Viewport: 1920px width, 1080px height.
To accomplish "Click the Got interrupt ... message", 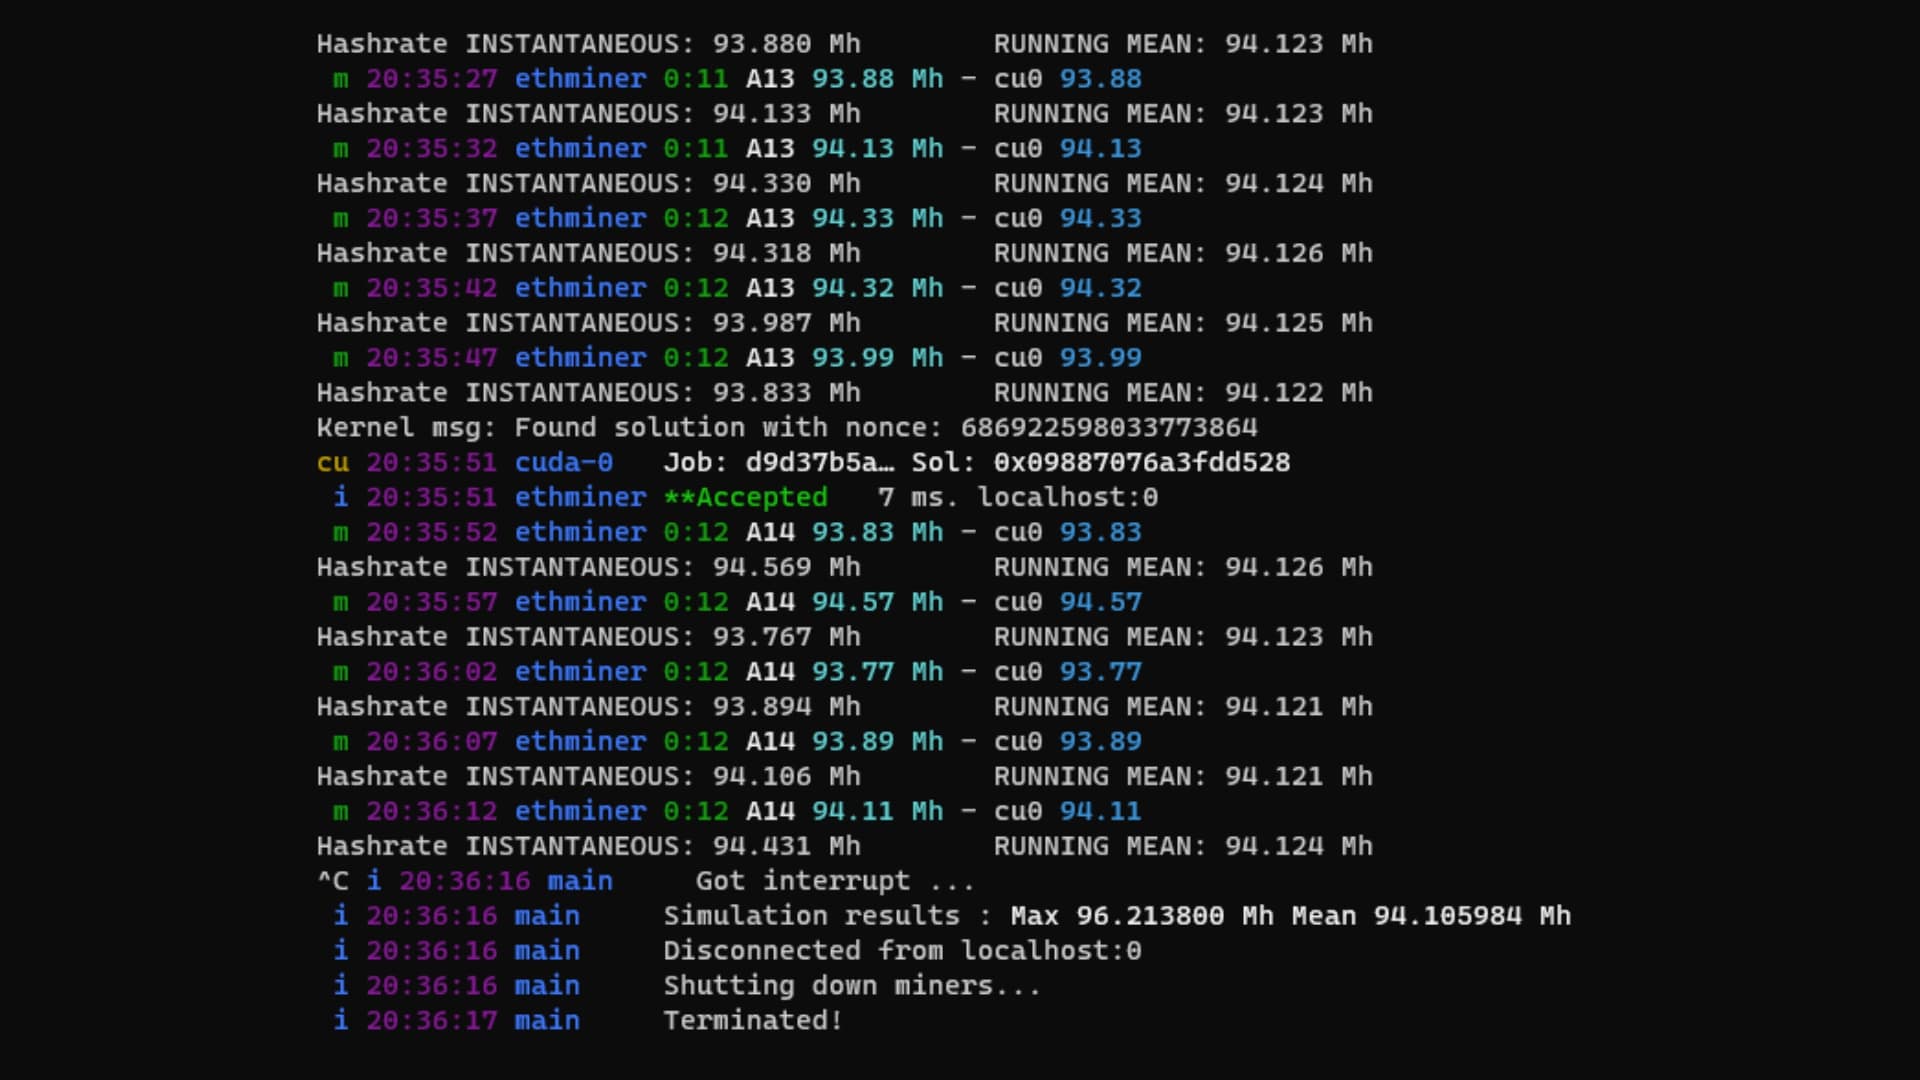I will [x=835, y=881].
